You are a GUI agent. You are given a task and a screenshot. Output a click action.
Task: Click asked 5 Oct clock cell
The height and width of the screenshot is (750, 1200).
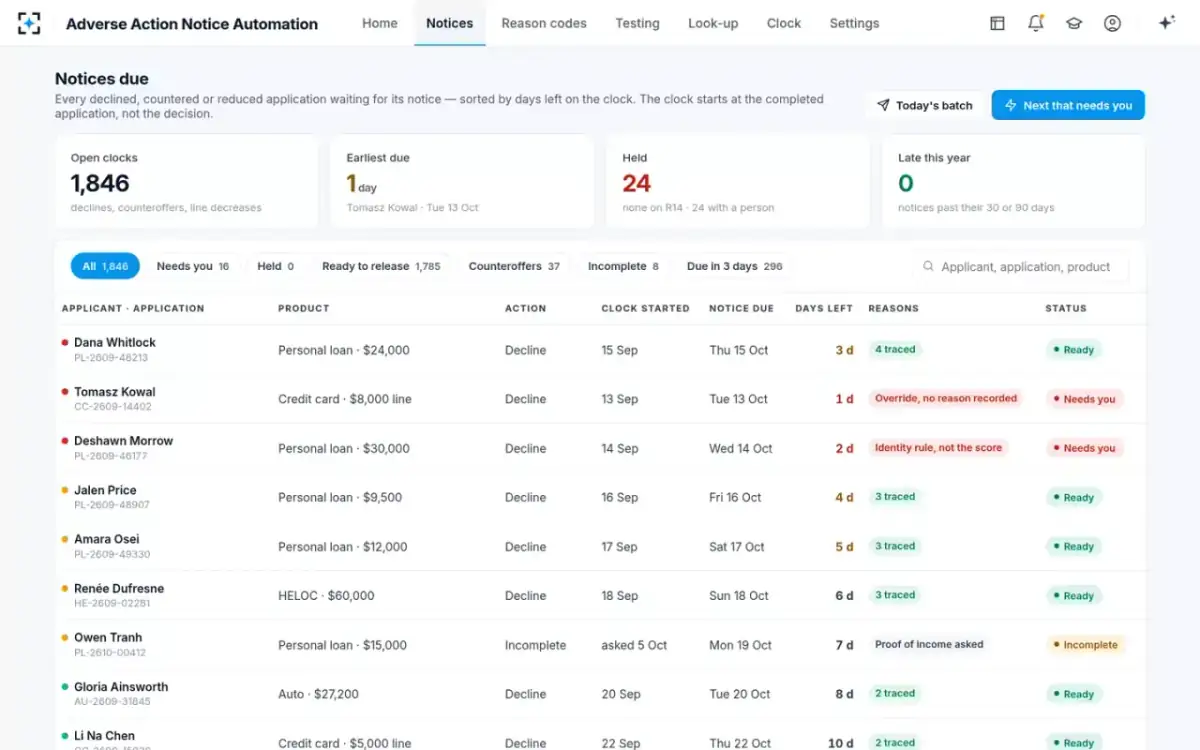[634, 645]
